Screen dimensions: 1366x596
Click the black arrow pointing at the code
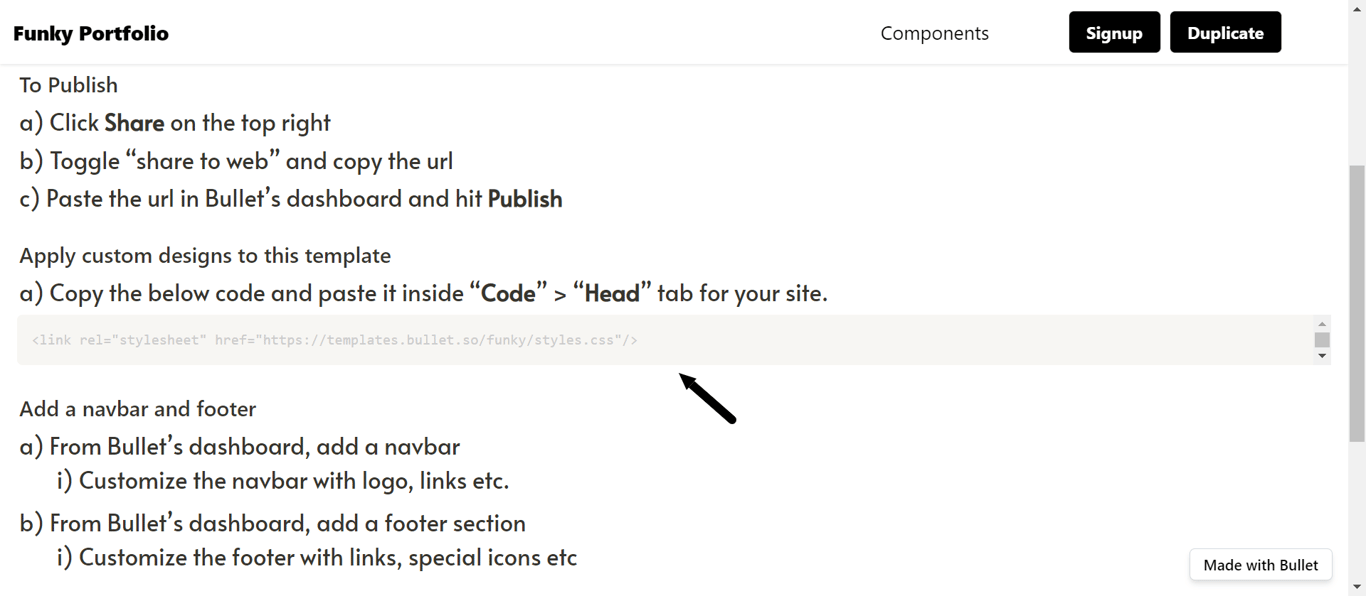pyautogui.click(x=707, y=398)
